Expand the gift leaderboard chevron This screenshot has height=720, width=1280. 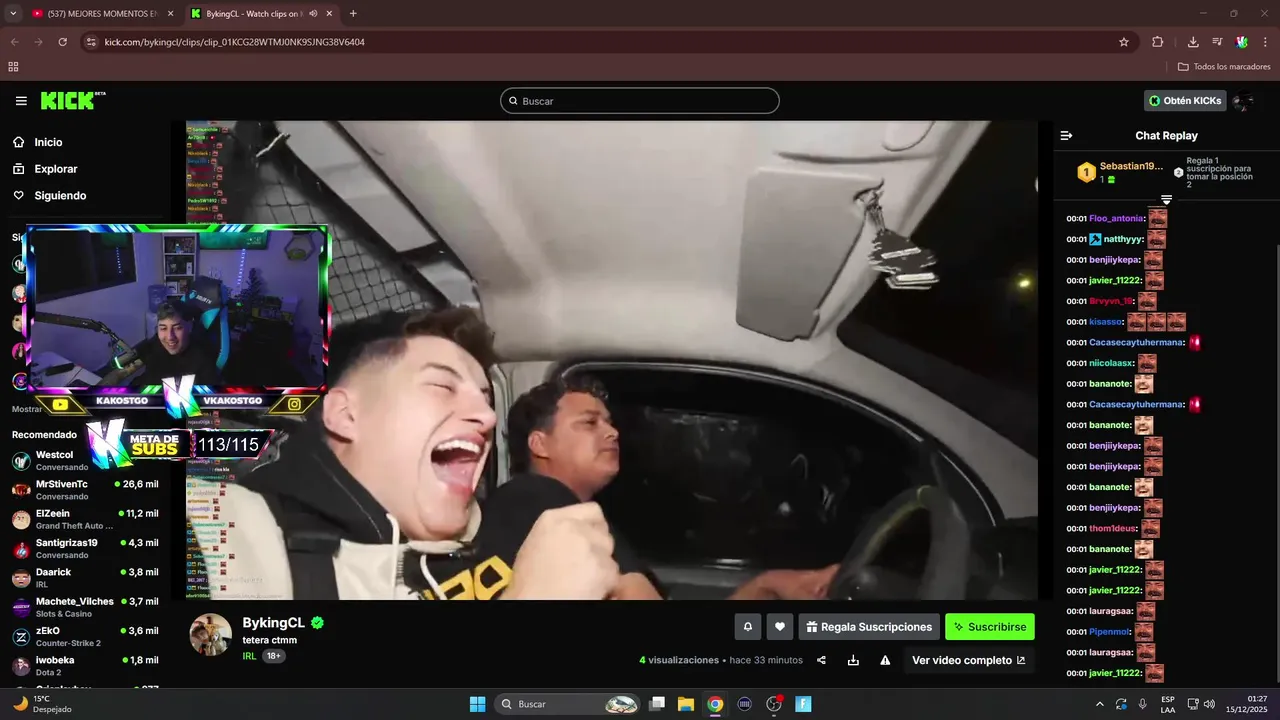coord(1166,200)
